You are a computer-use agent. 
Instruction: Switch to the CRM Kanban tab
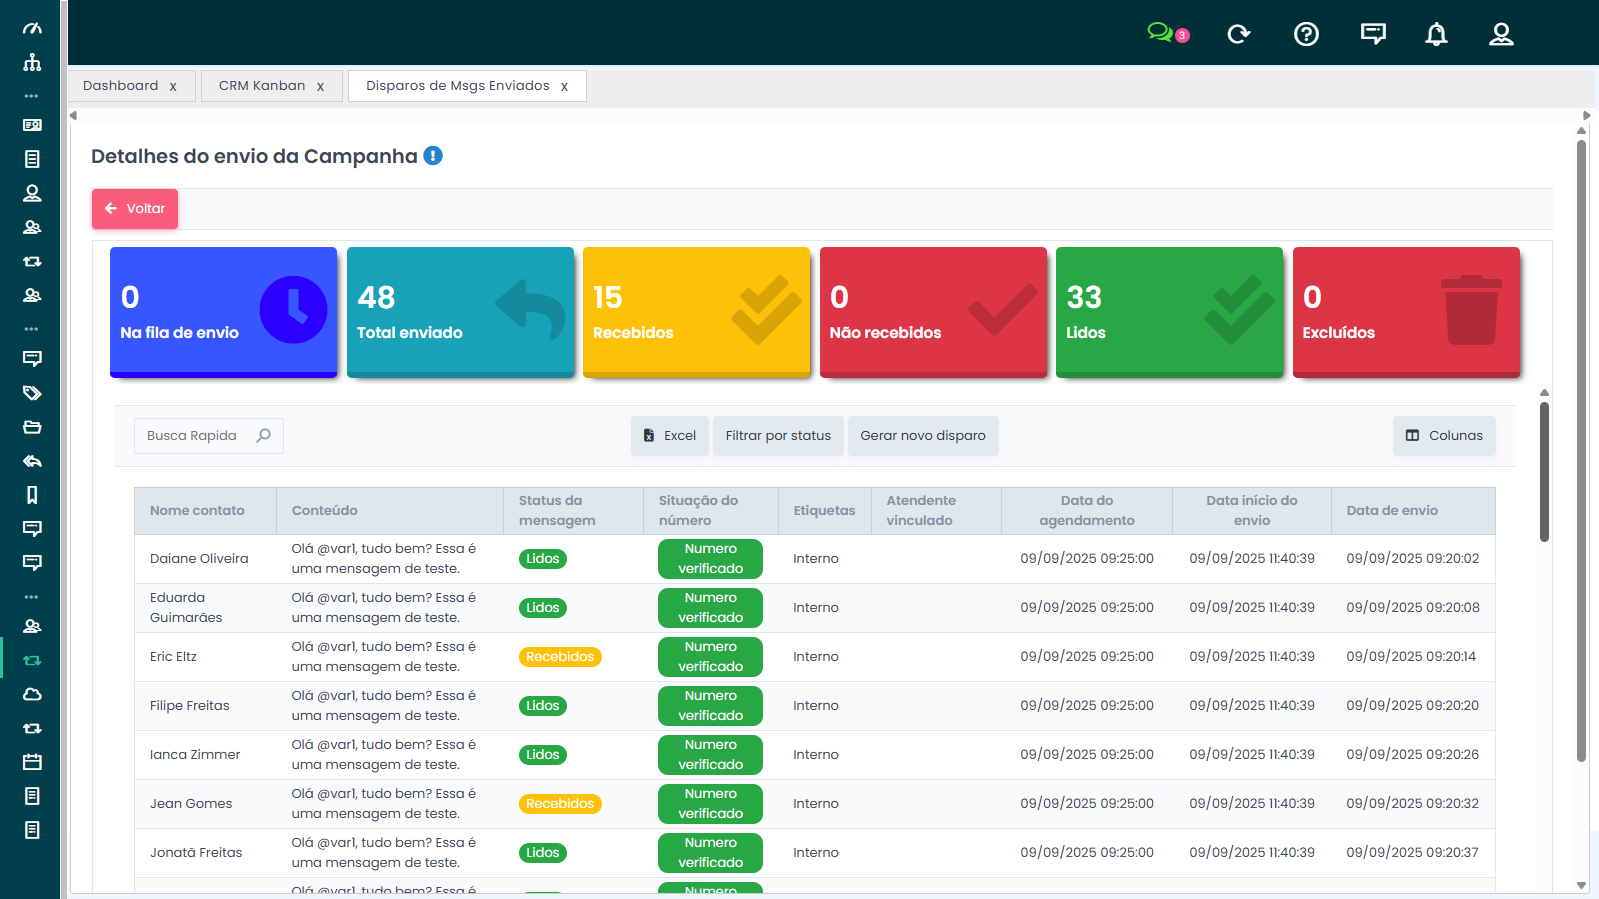(x=262, y=86)
